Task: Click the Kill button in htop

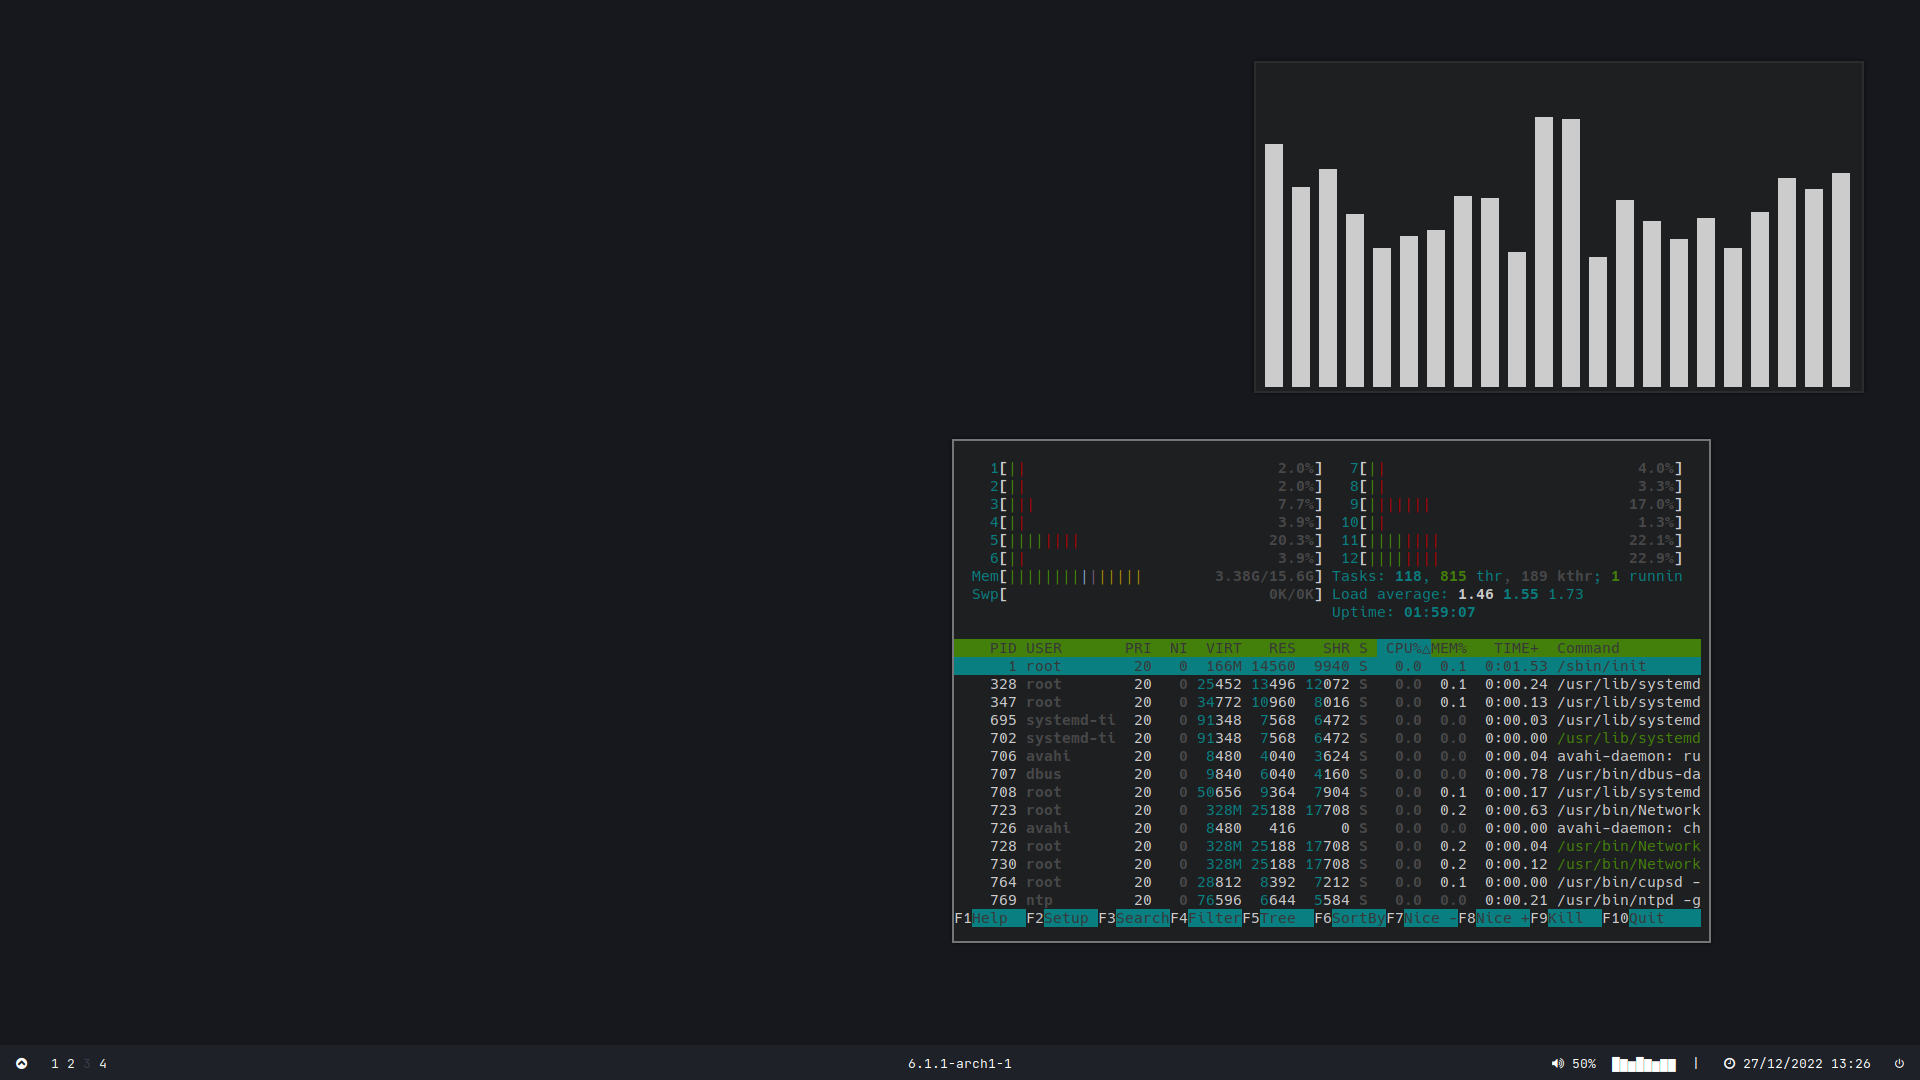Action: point(1575,918)
